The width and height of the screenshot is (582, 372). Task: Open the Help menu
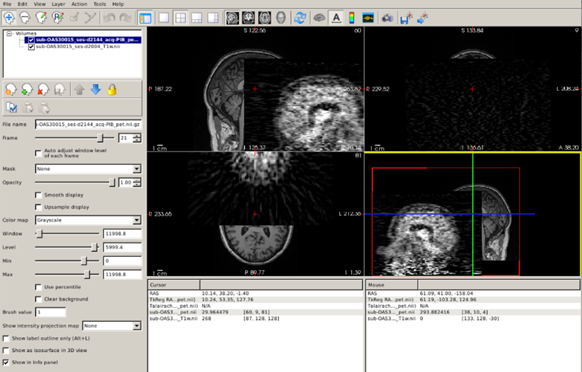pos(118,4)
